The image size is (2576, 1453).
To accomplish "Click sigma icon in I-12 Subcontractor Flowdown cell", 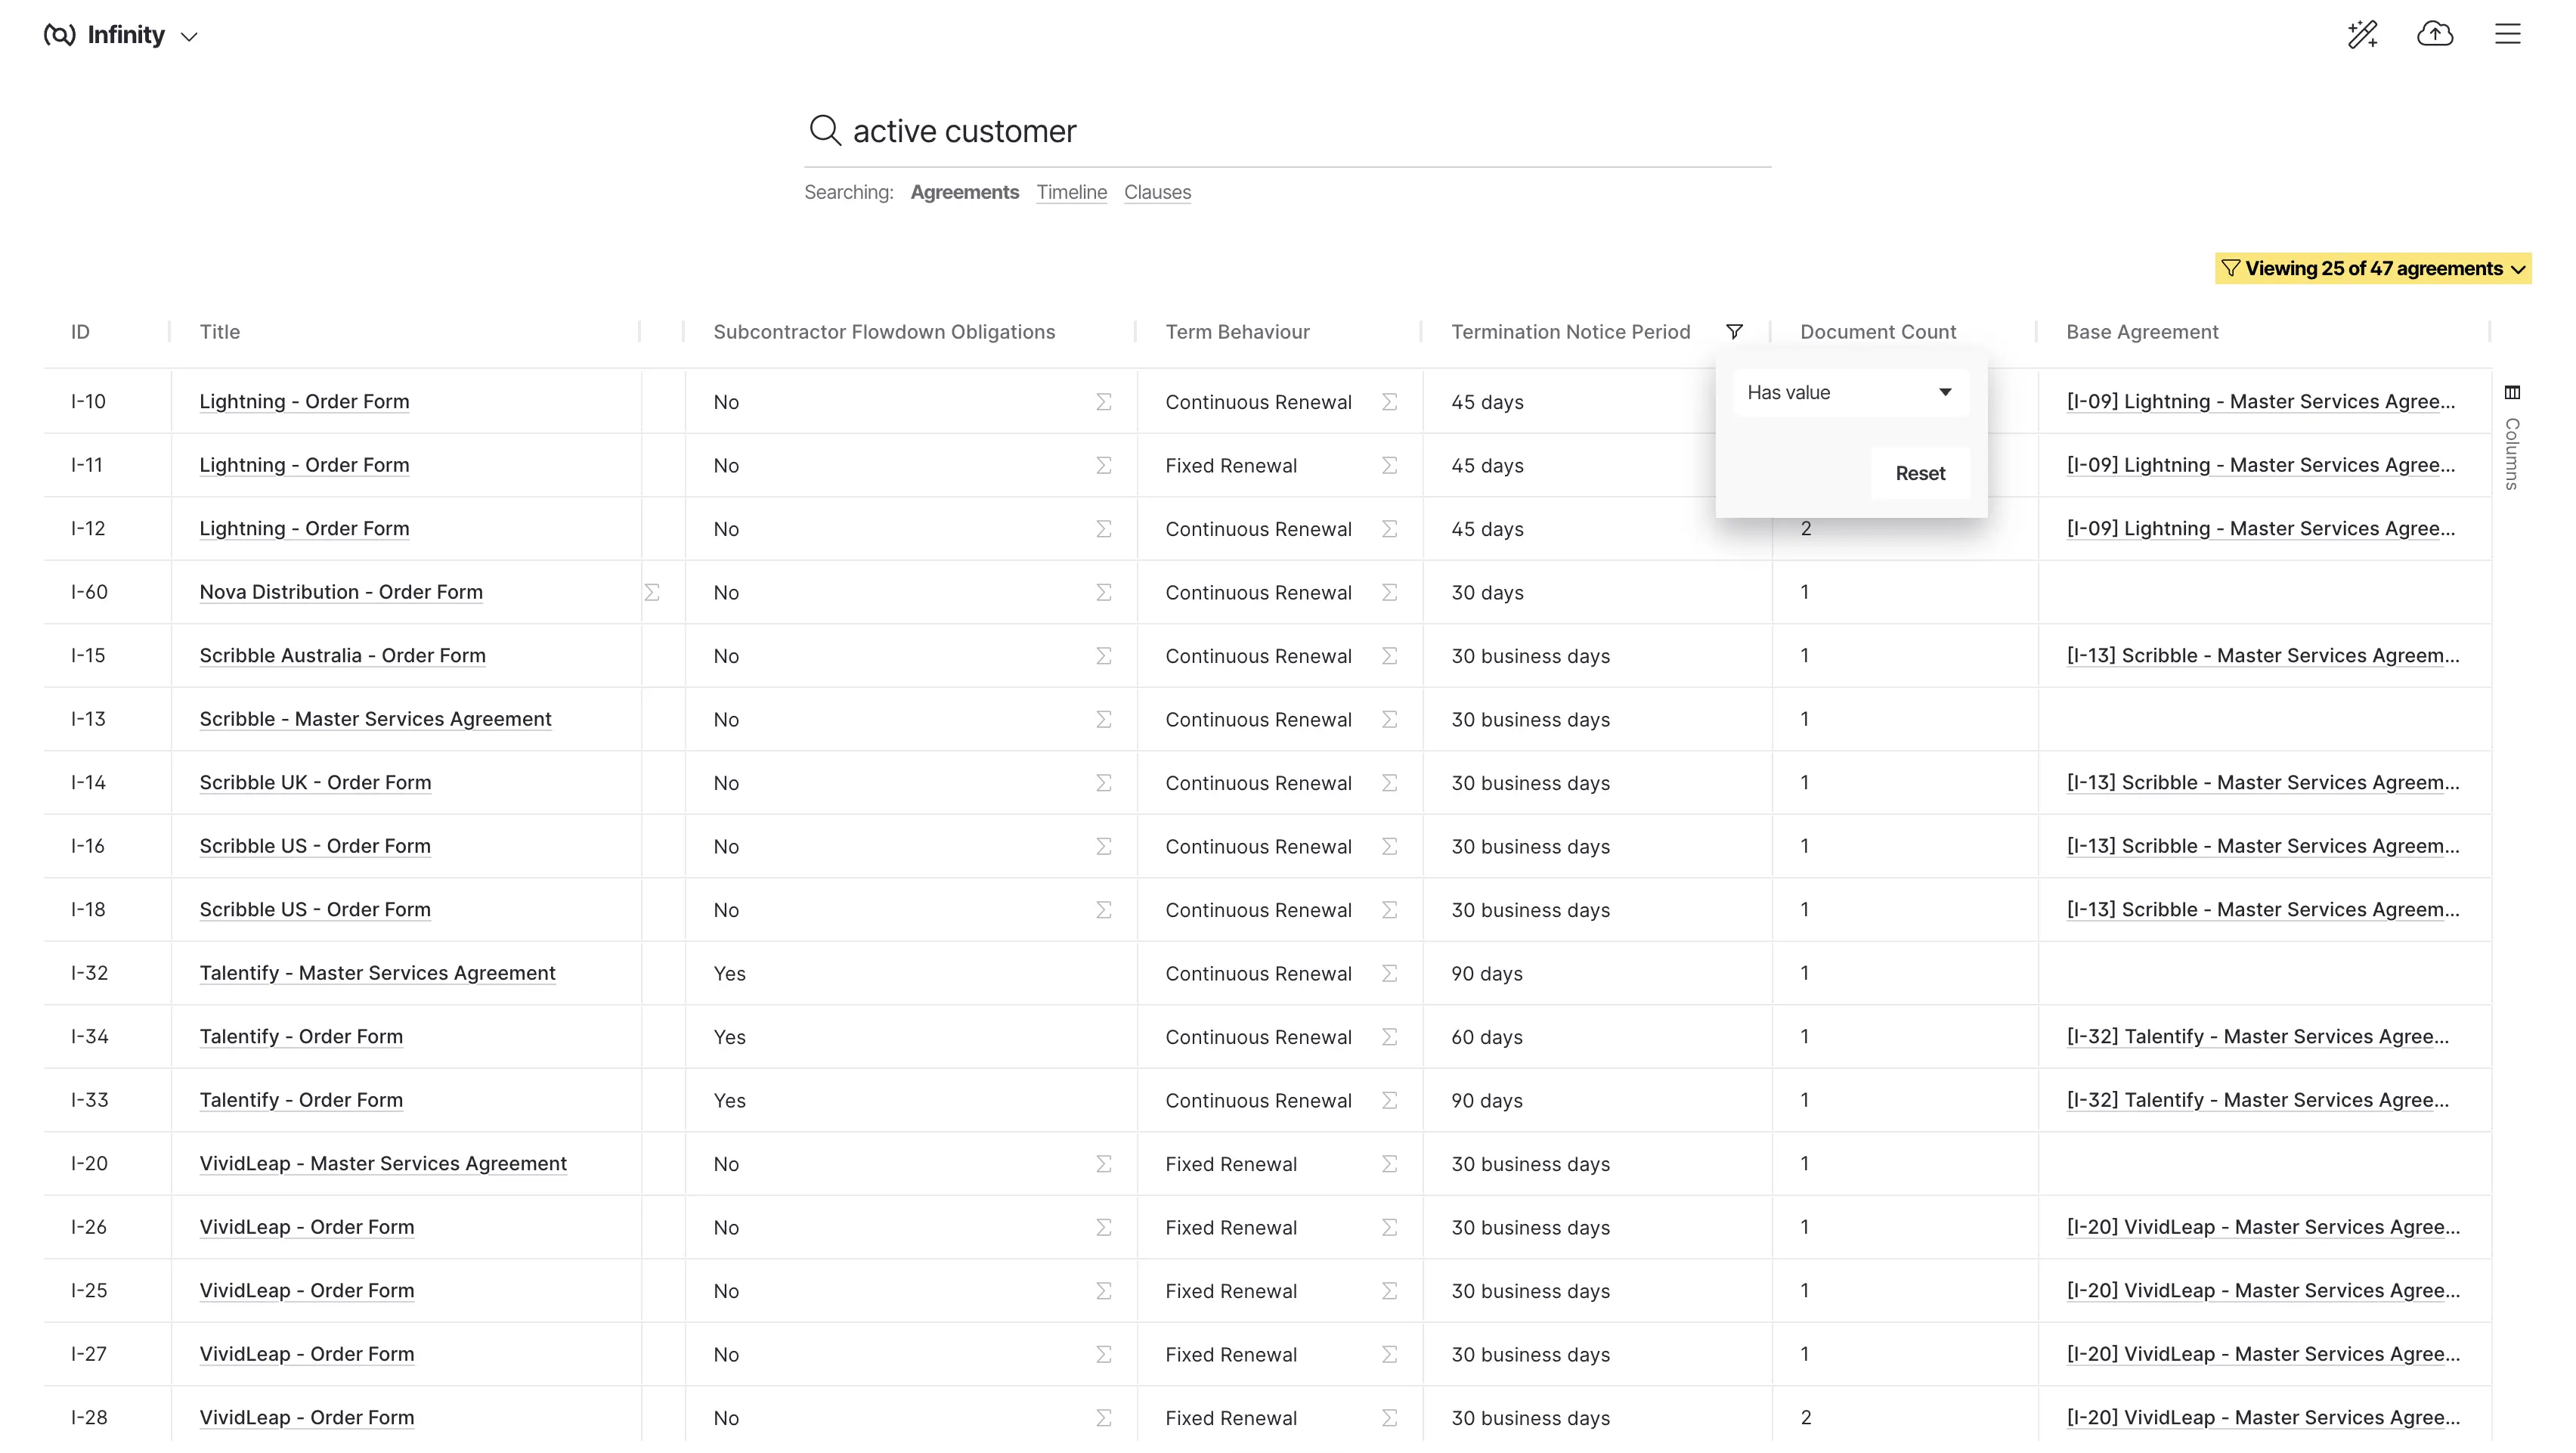I will [1103, 529].
